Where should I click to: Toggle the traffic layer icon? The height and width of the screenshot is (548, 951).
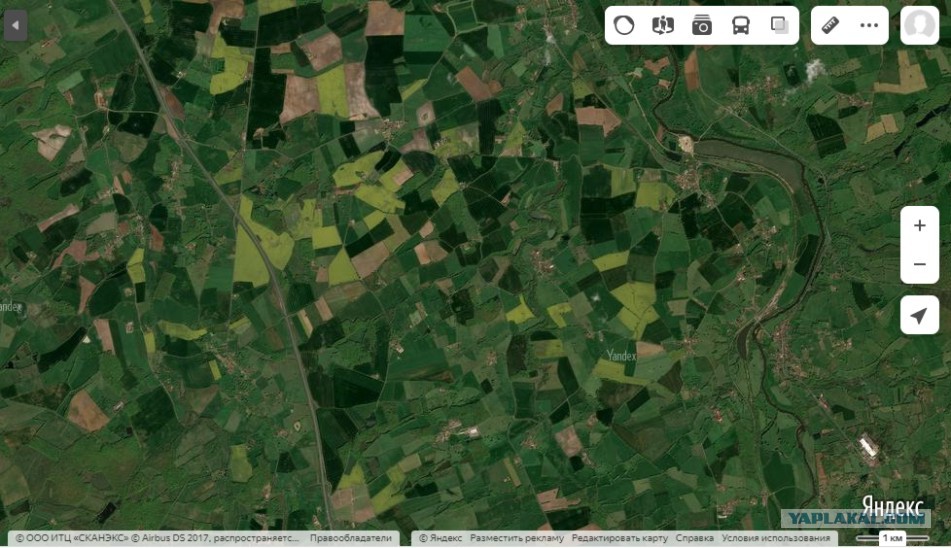click(x=624, y=25)
